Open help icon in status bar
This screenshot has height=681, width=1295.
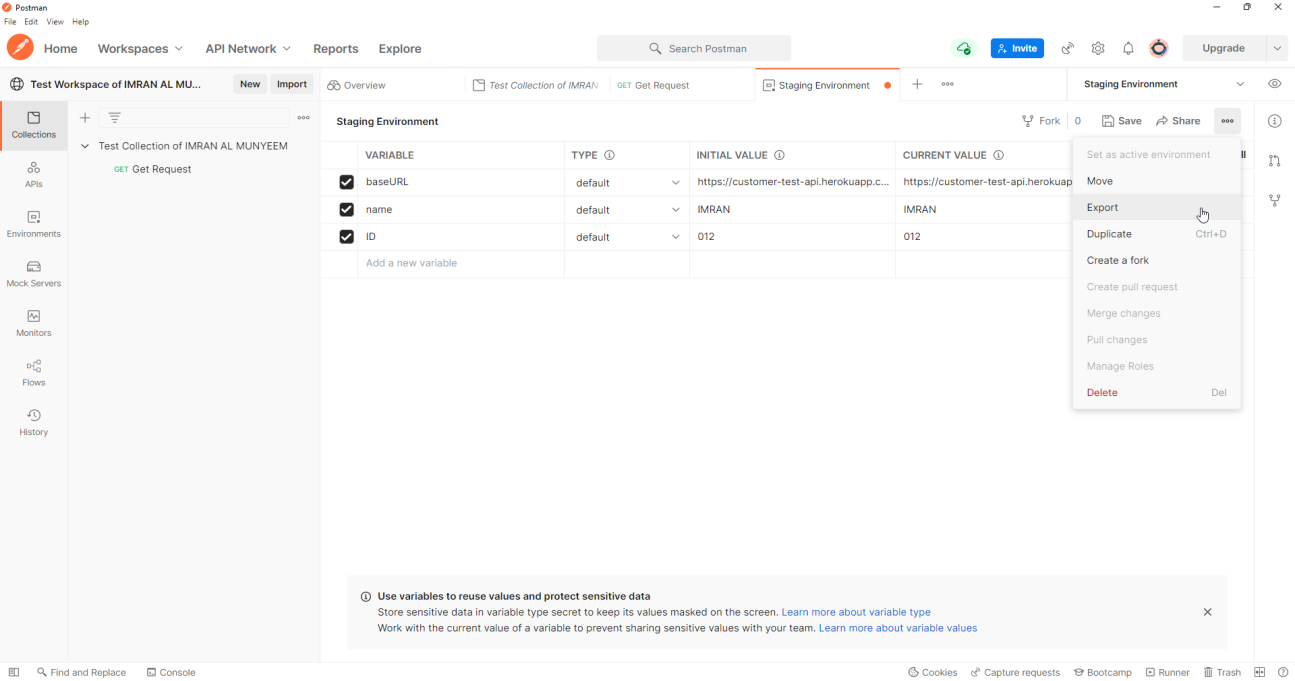tap(1283, 672)
